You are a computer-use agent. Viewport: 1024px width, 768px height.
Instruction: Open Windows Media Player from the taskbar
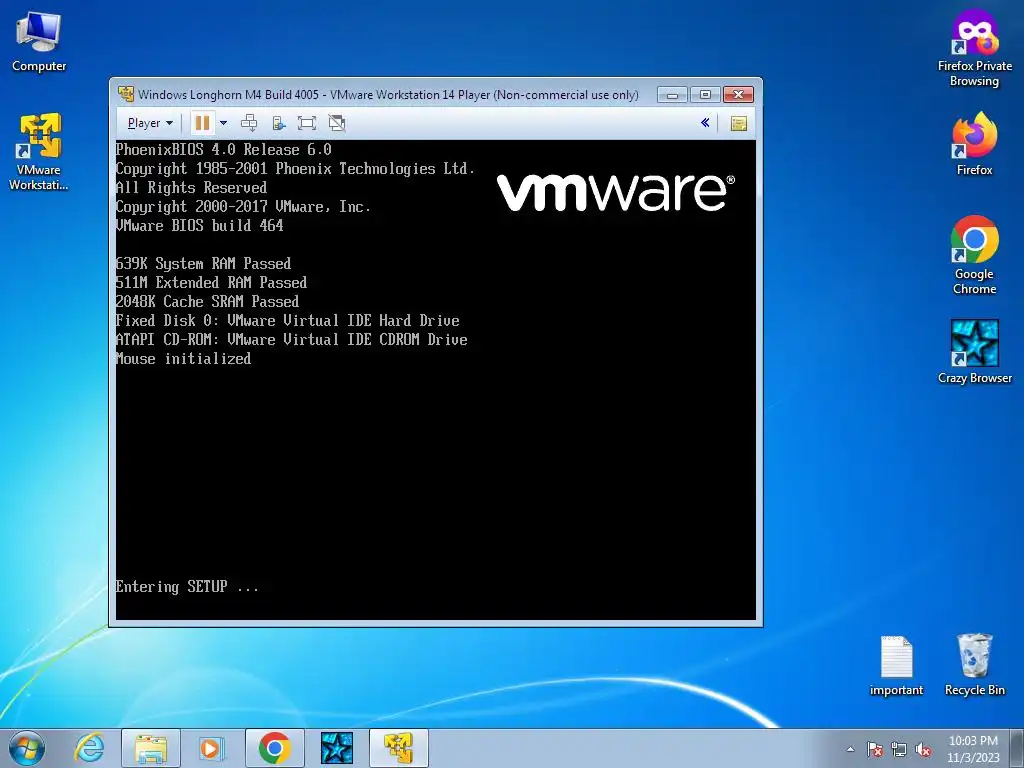click(x=211, y=748)
